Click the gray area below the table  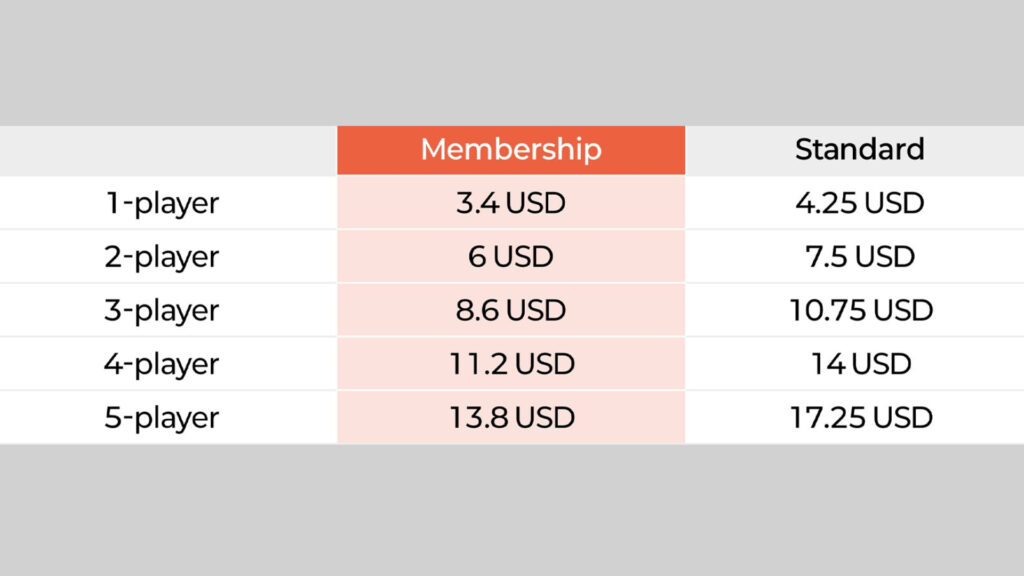(512, 510)
